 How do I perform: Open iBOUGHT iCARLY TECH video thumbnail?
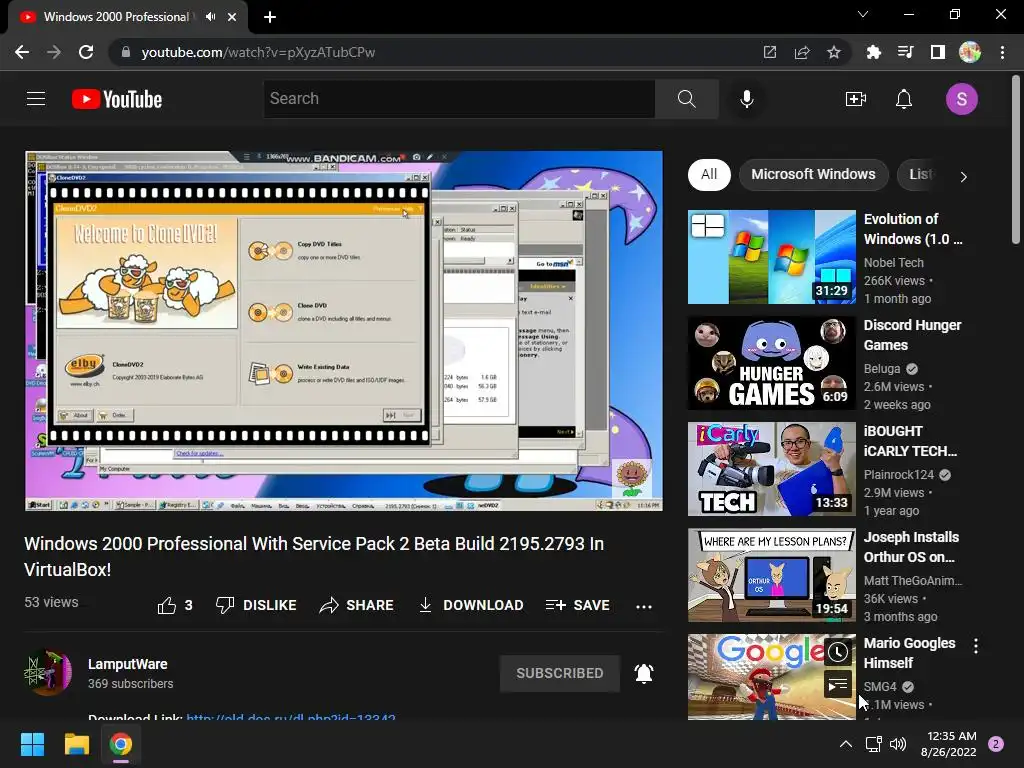tap(772, 469)
